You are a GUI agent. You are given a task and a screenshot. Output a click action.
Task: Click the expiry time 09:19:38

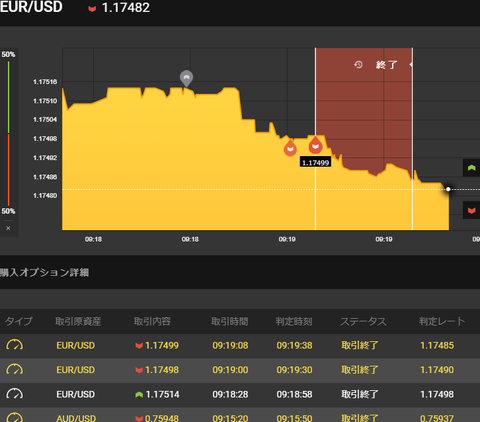point(294,345)
